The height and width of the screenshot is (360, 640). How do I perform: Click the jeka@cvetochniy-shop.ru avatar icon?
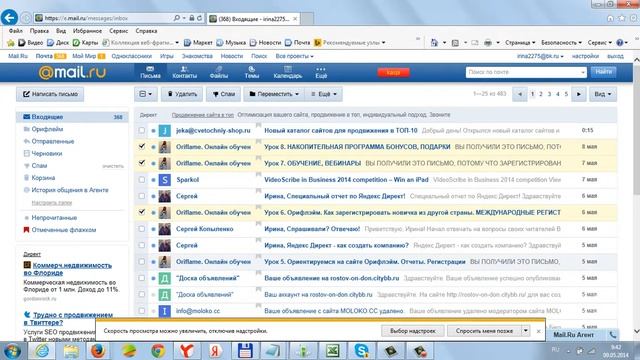[x=164, y=131]
